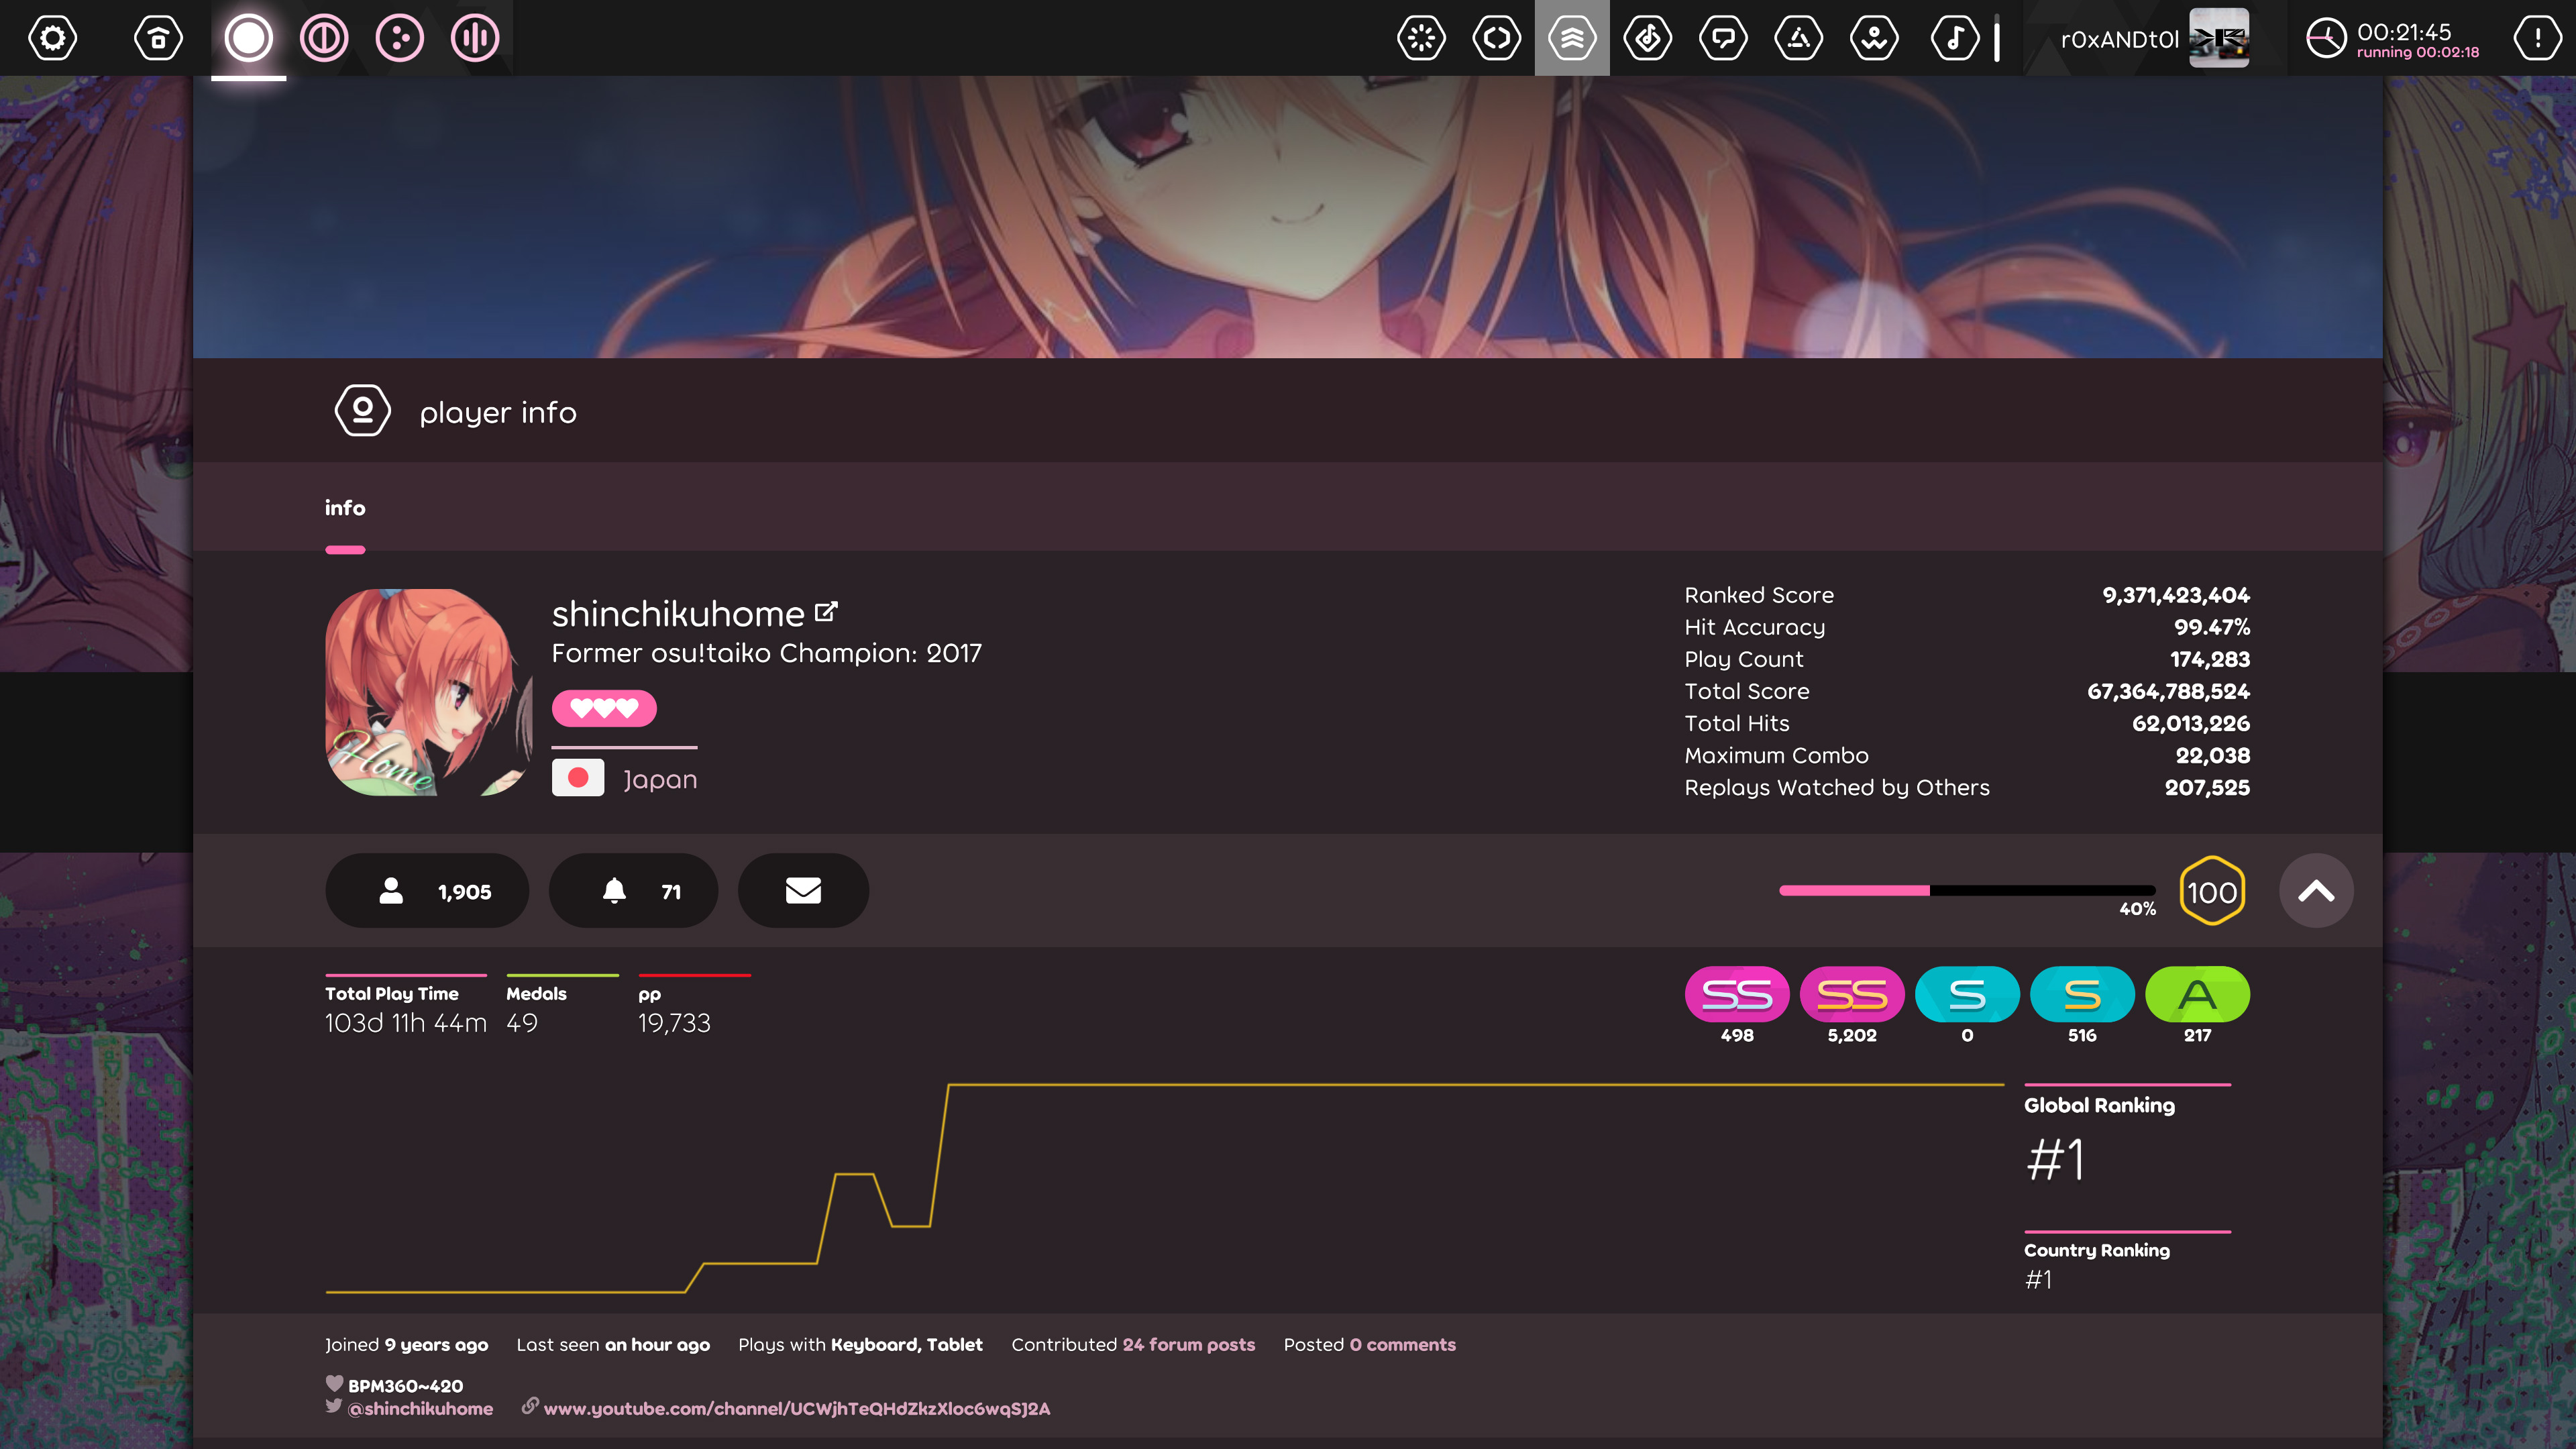This screenshot has width=2576, height=1449.
Task: Open the @shinchikuhome Twitter link
Action: [420, 1408]
